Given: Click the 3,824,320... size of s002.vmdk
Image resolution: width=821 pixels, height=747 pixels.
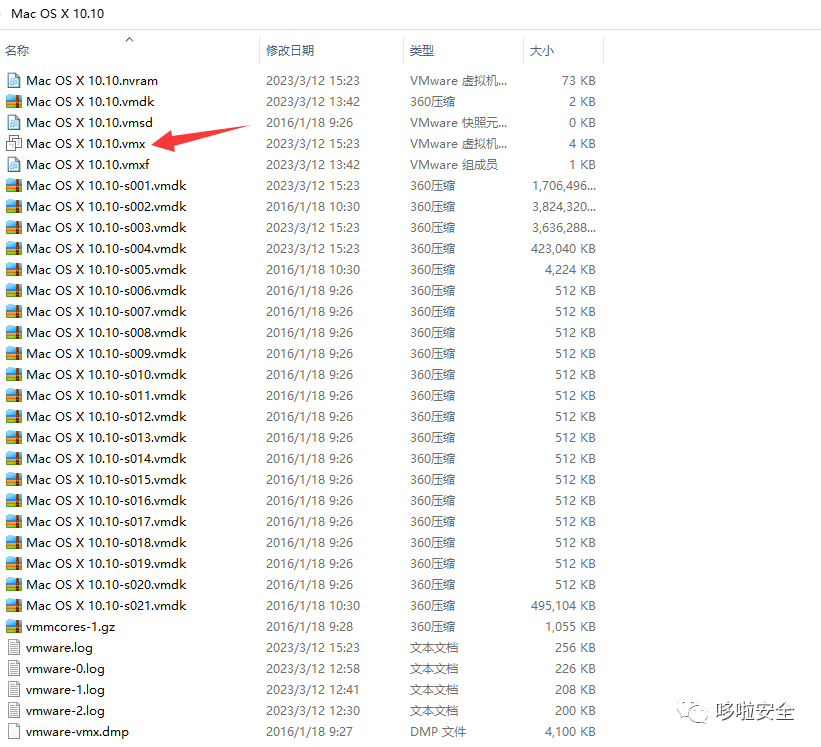Looking at the screenshot, I should point(564,207).
